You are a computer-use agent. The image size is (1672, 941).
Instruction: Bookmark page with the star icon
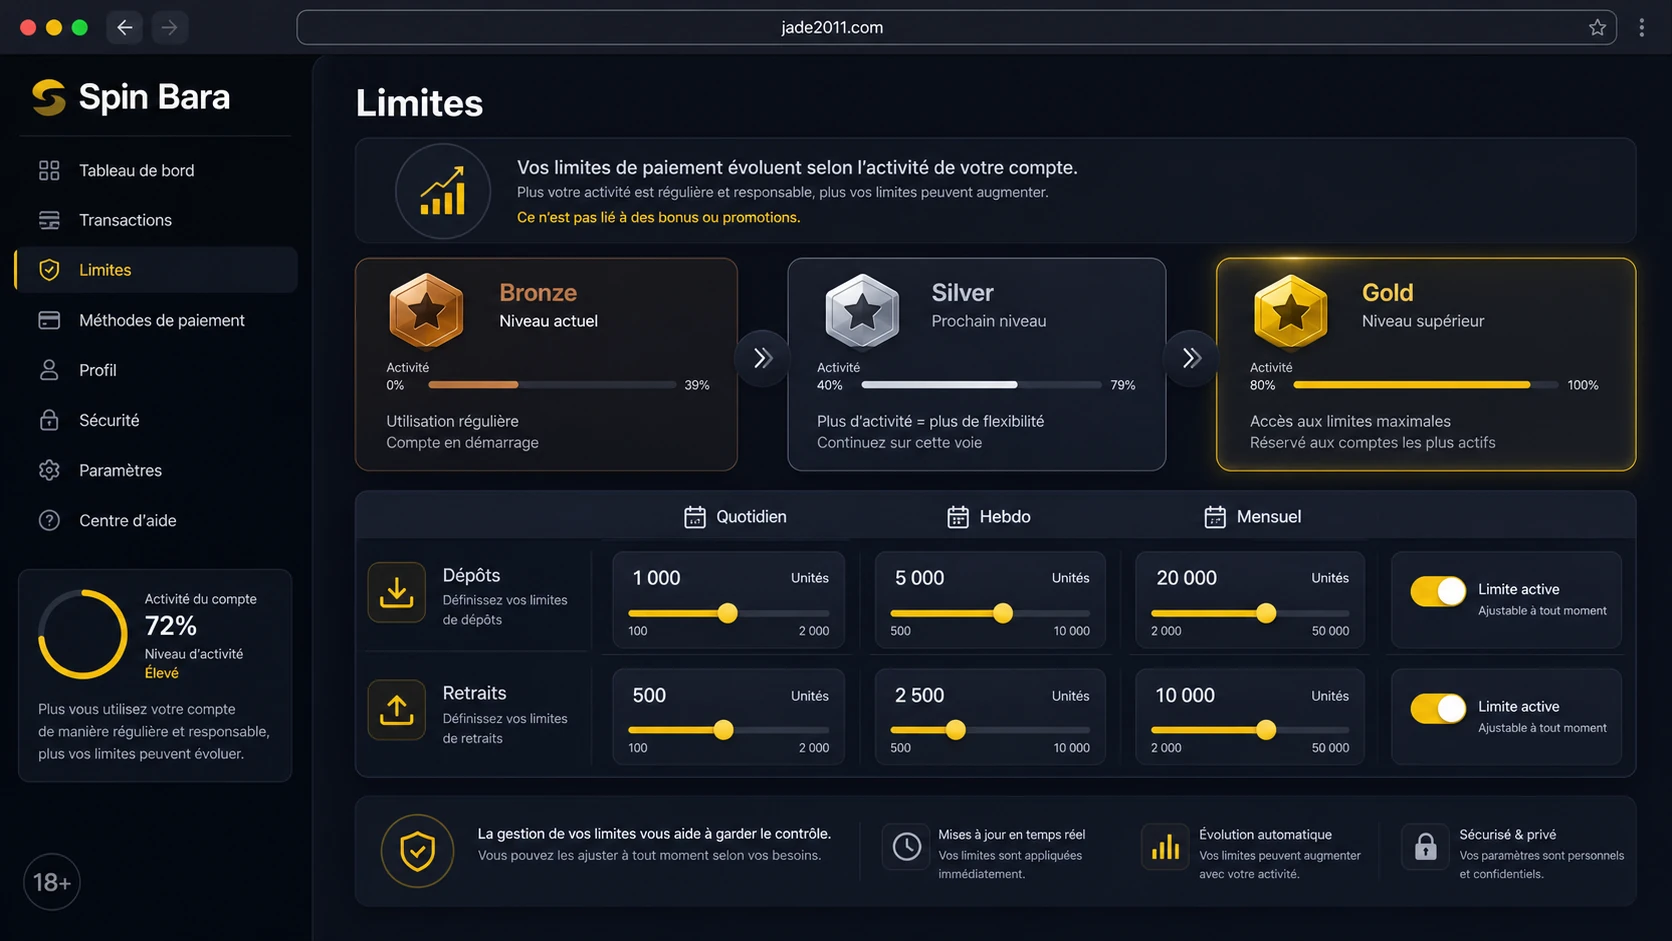pos(1597,27)
